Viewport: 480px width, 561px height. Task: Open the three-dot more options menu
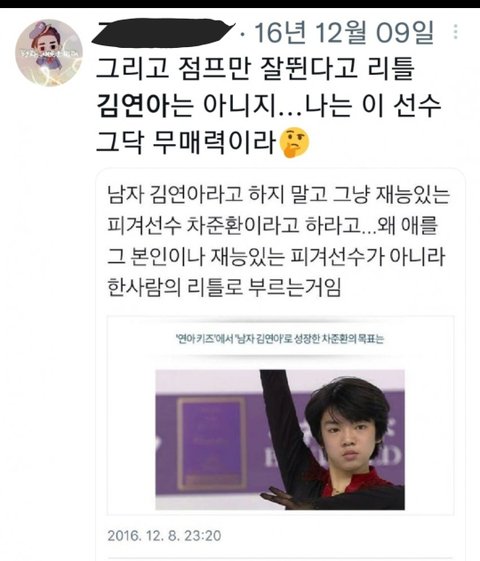tap(456, 32)
